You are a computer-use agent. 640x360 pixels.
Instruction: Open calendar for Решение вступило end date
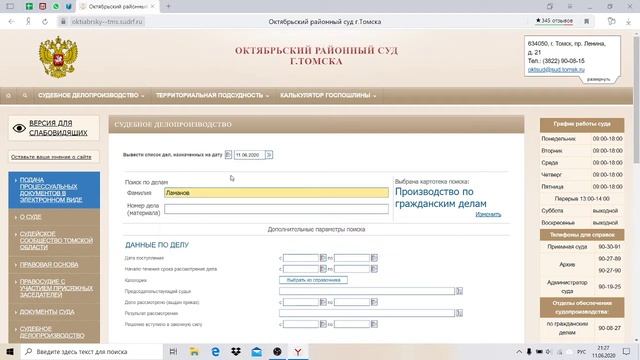point(374,324)
